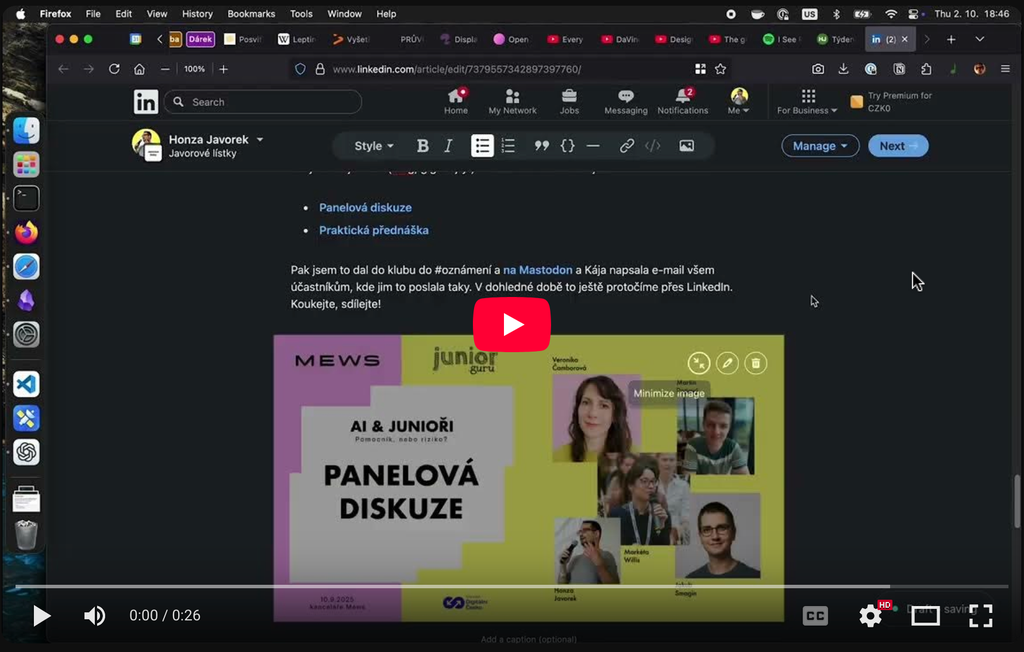Click the insert image icon
The width and height of the screenshot is (1024, 652).
click(686, 146)
